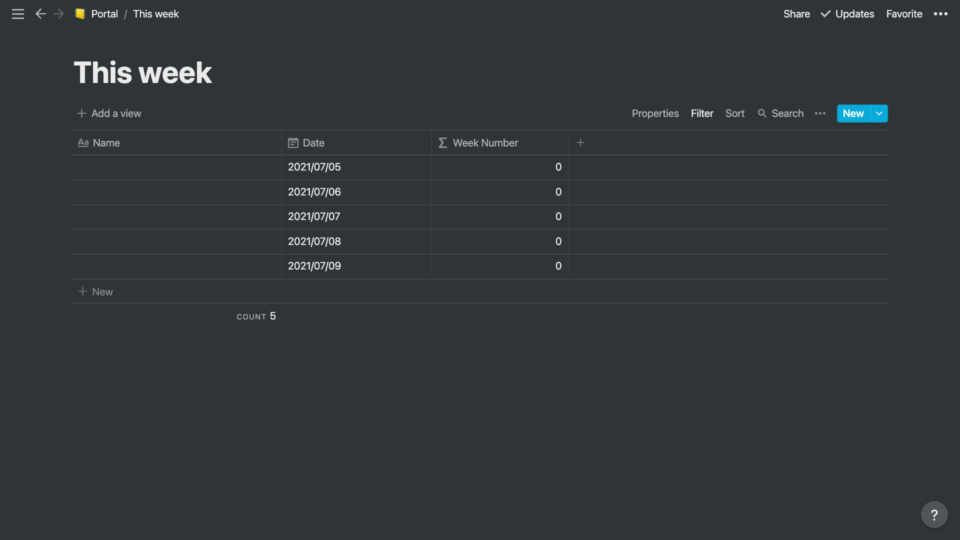Open the sidebar hamburger menu
This screenshot has width=960, height=540.
[x=18, y=13]
